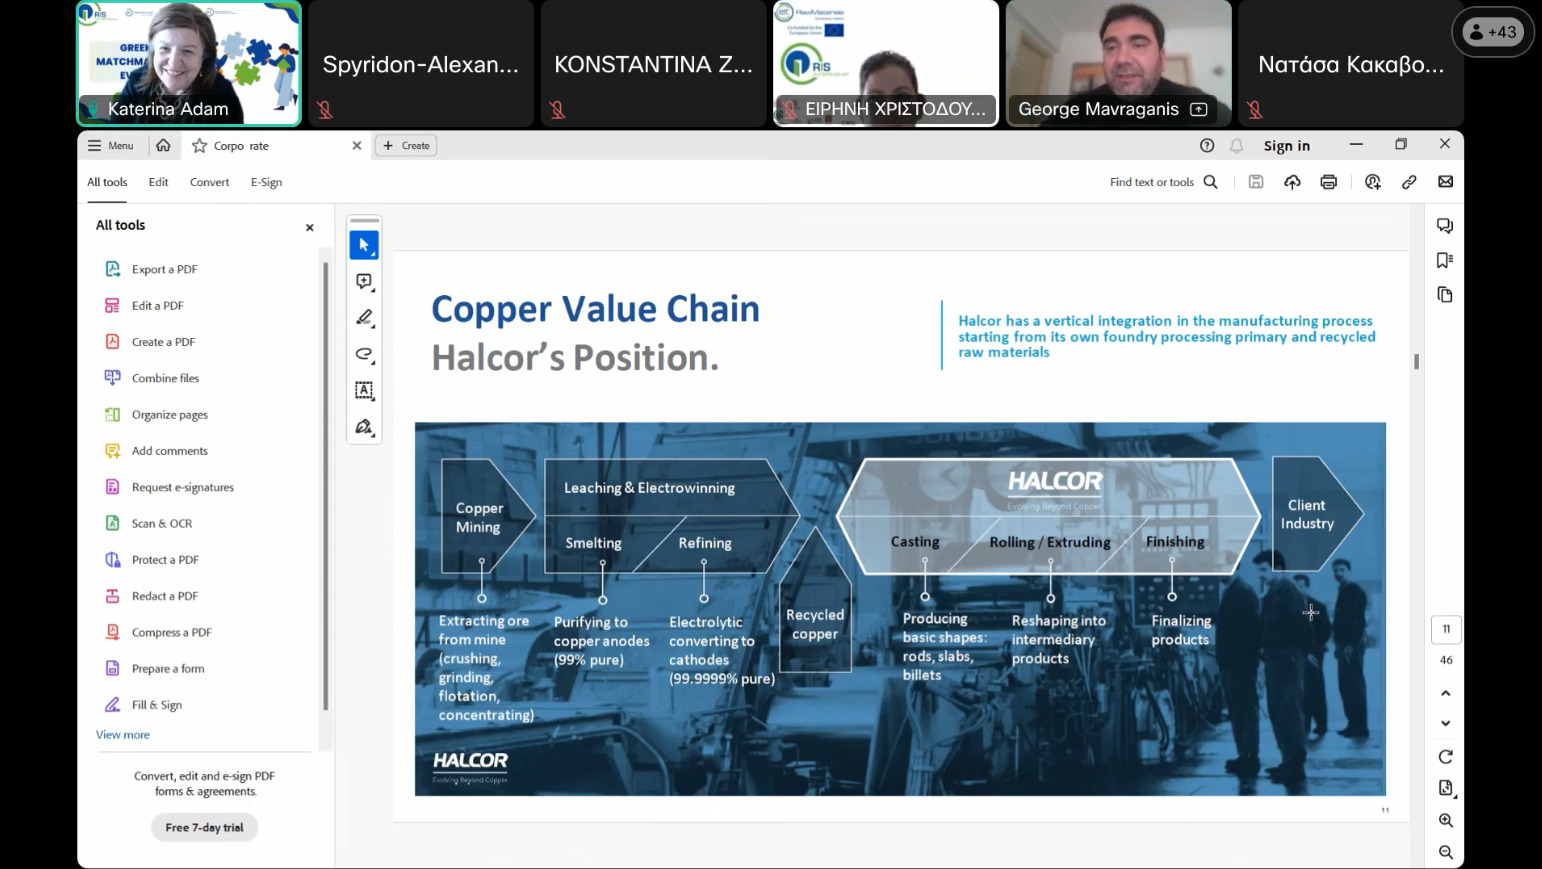This screenshot has height=869, width=1542.
Task: Star the Corporate document tab
Action: click(200, 146)
